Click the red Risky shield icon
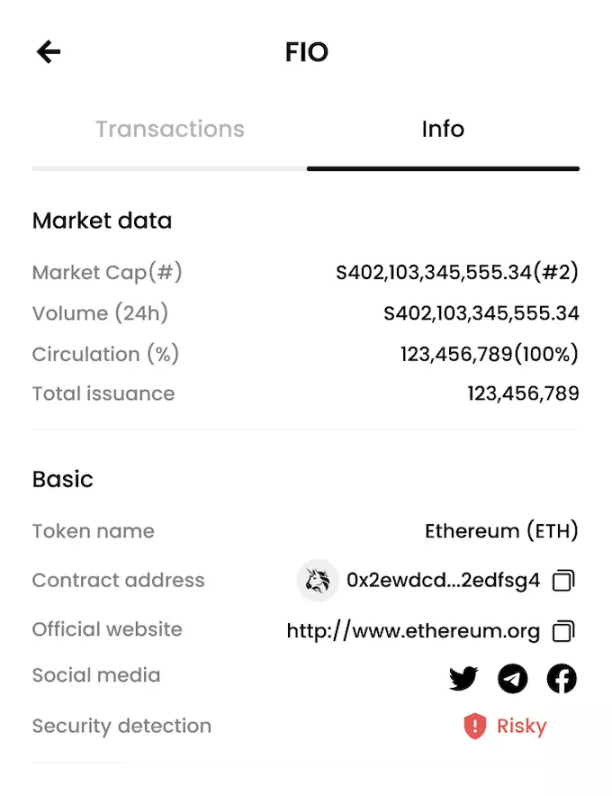This screenshot has width=612, height=796. (474, 726)
